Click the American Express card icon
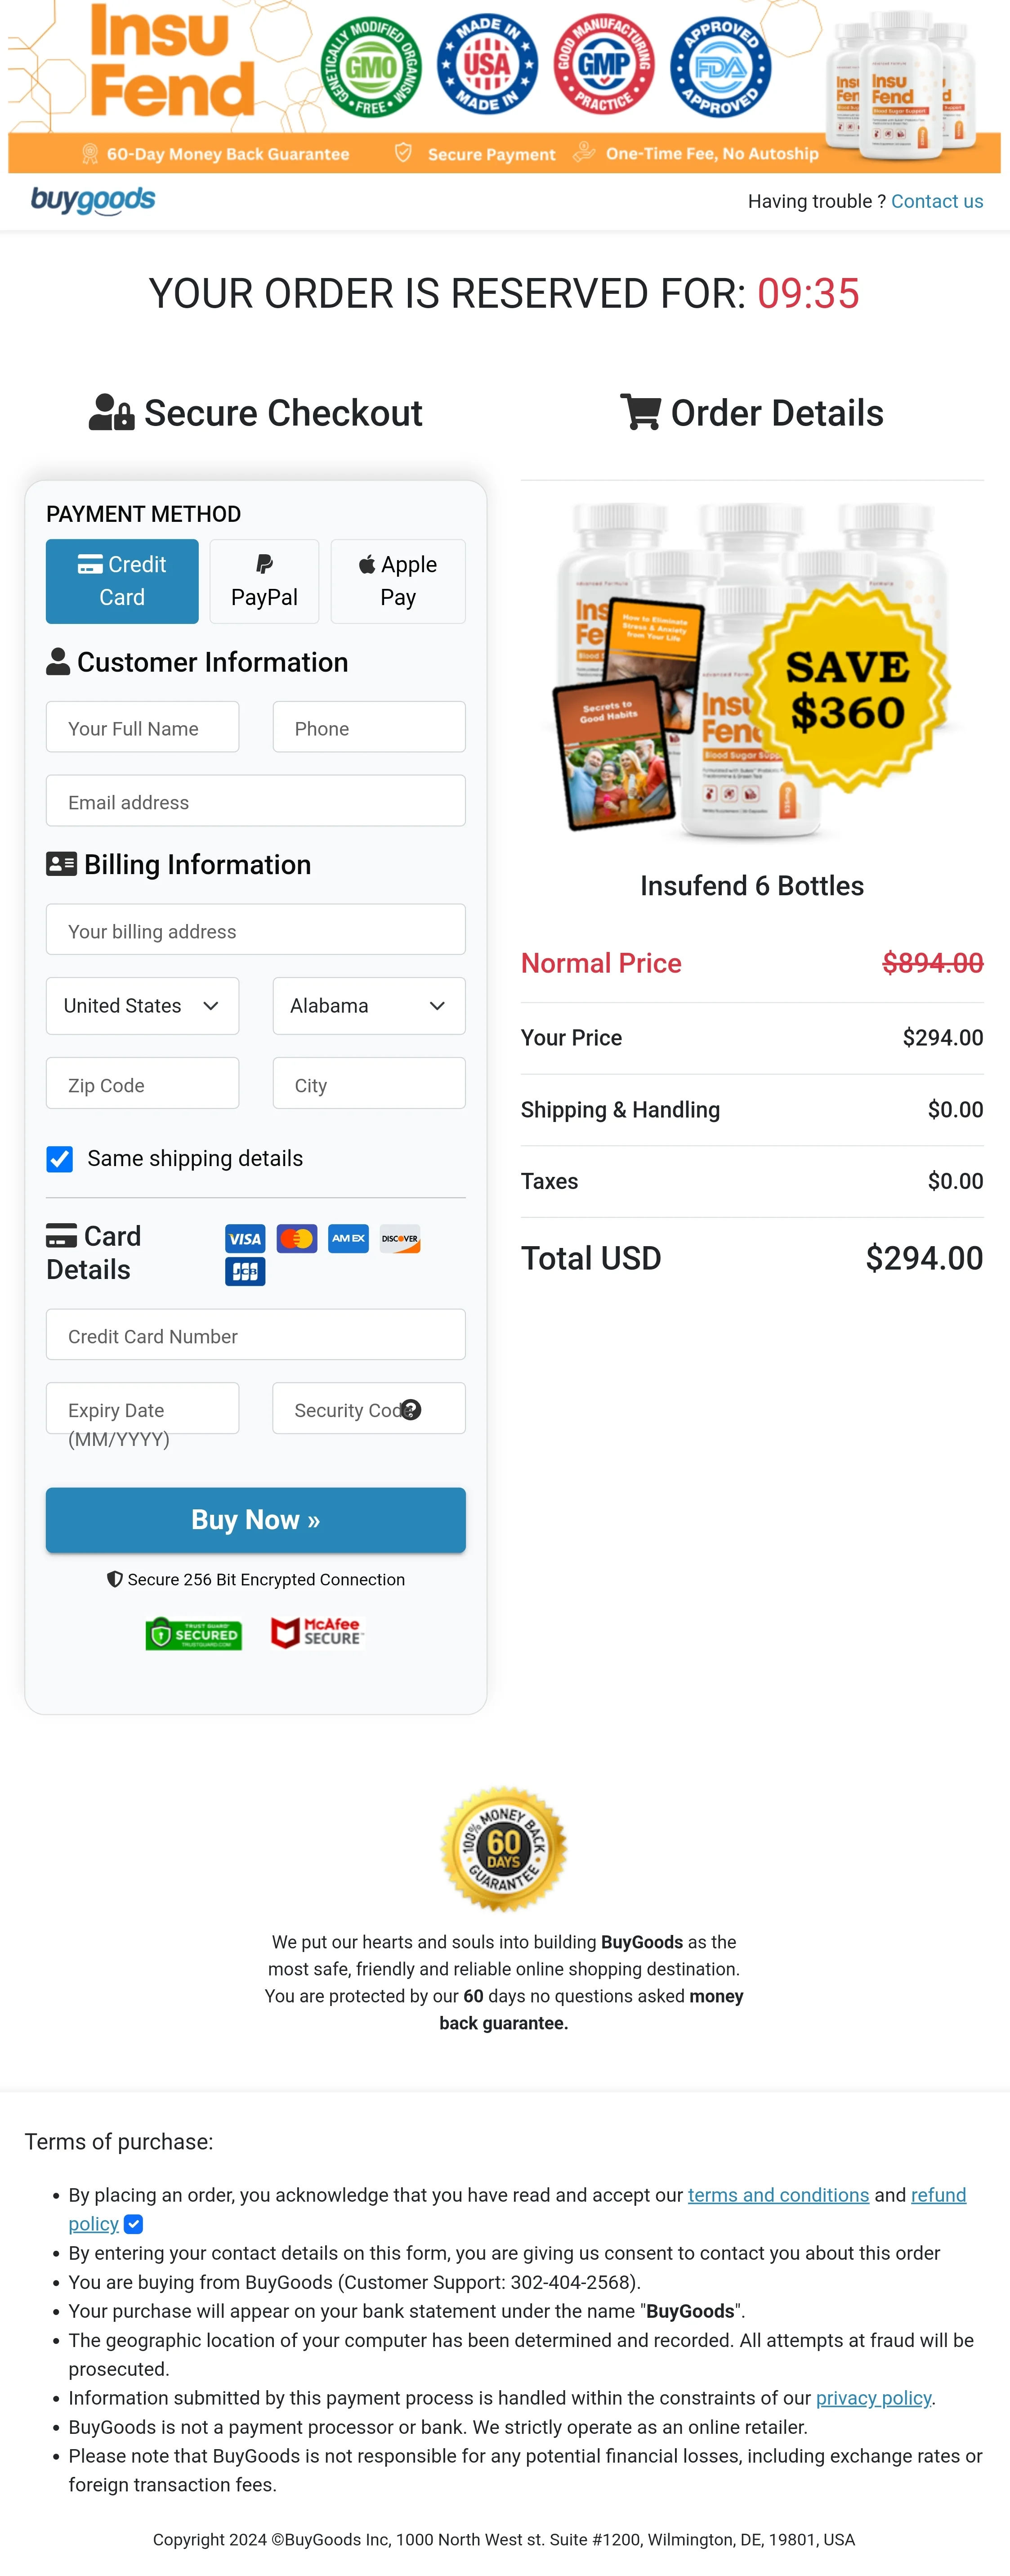The image size is (1010, 2576). pyautogui.click(x=348, y=1238)
